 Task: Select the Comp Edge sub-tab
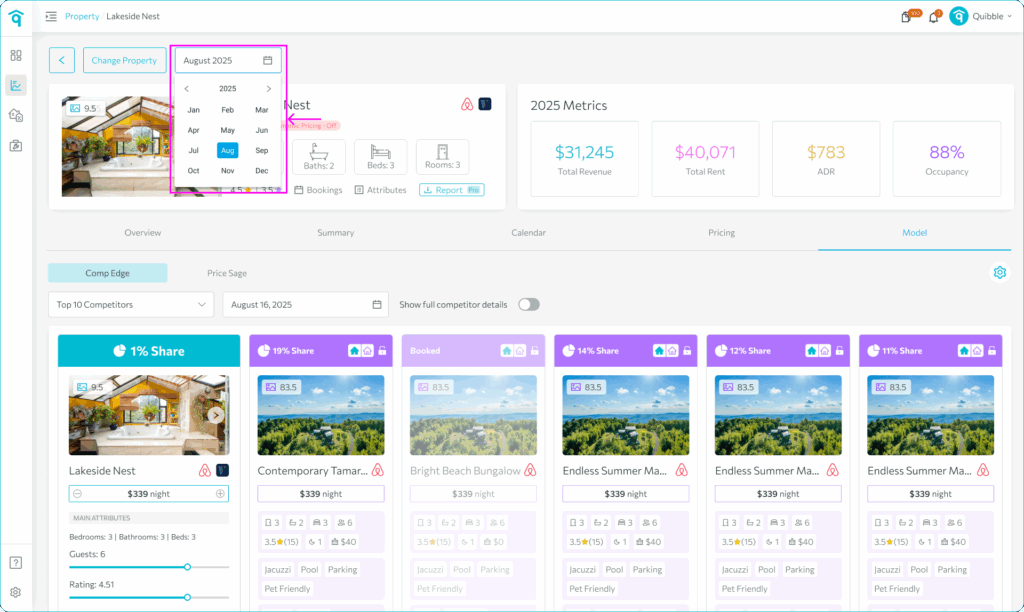[x=108, y=273]
